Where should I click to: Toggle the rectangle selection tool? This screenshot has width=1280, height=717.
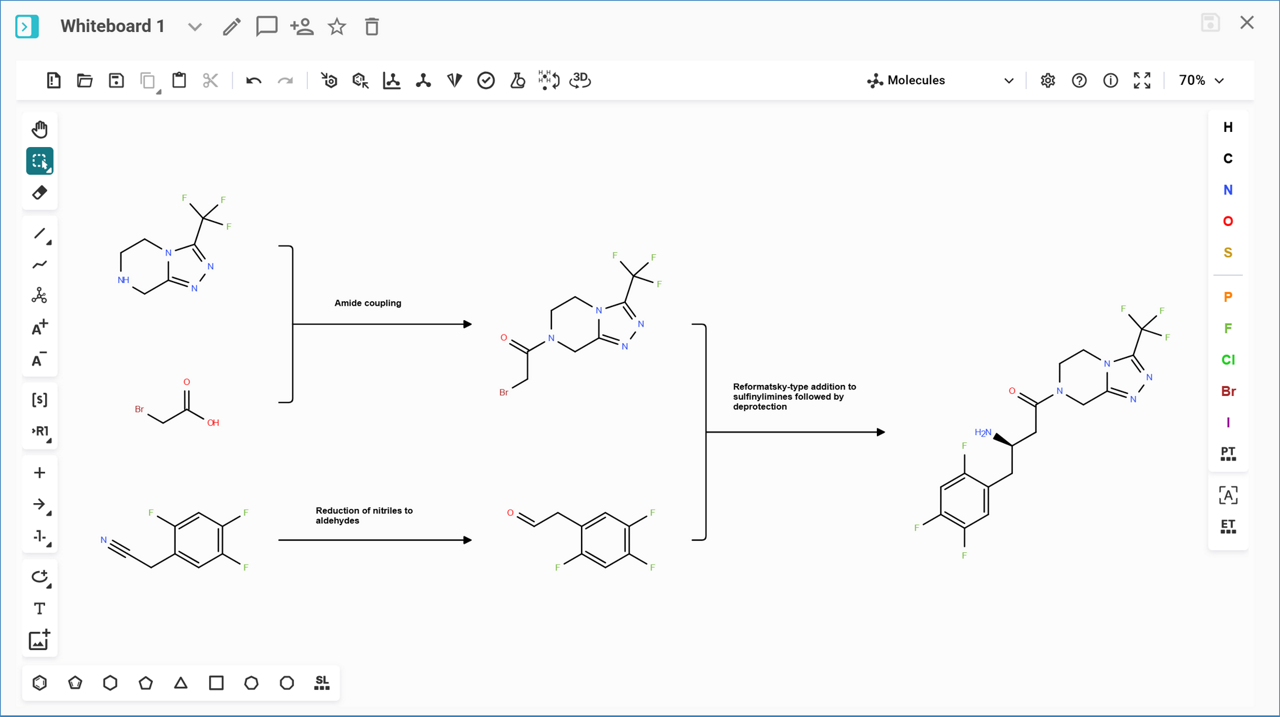pyautogui.click(x=39, y=161)
